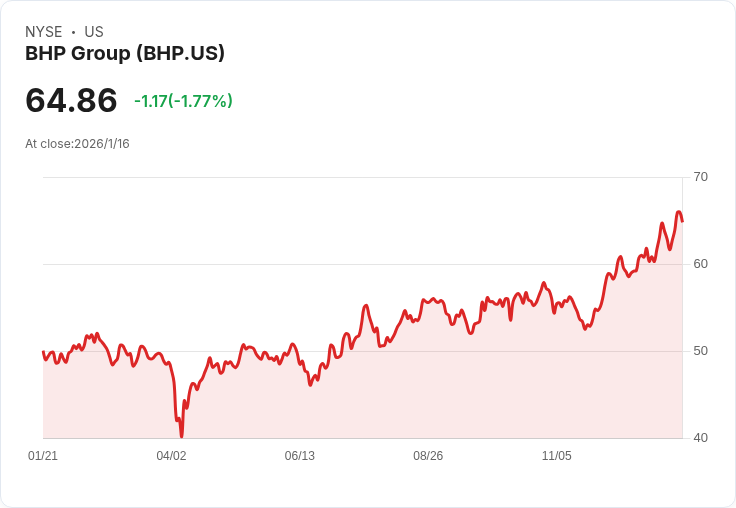Click the 40 y-axis label
The height and width of the screenshot is (508, 736).
click(700, 438)
